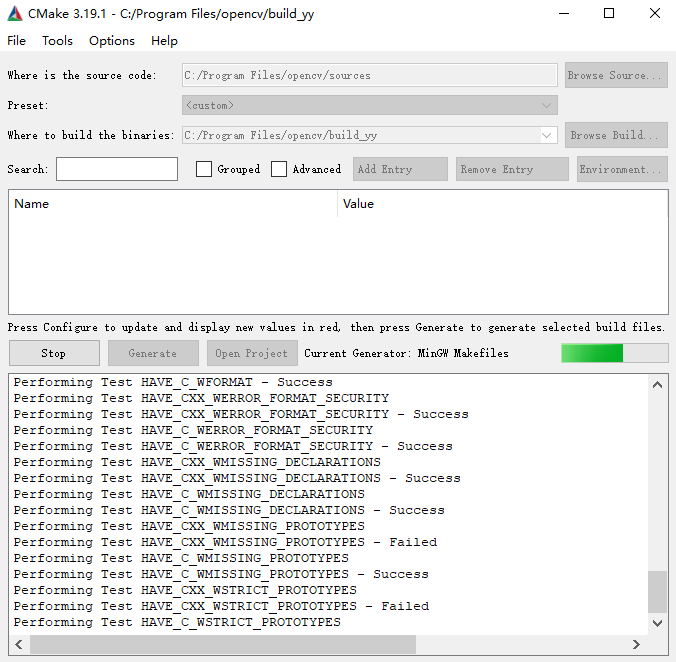Click the source code path field
Viewport: 676px width, 662px height.
coord(369,75)
